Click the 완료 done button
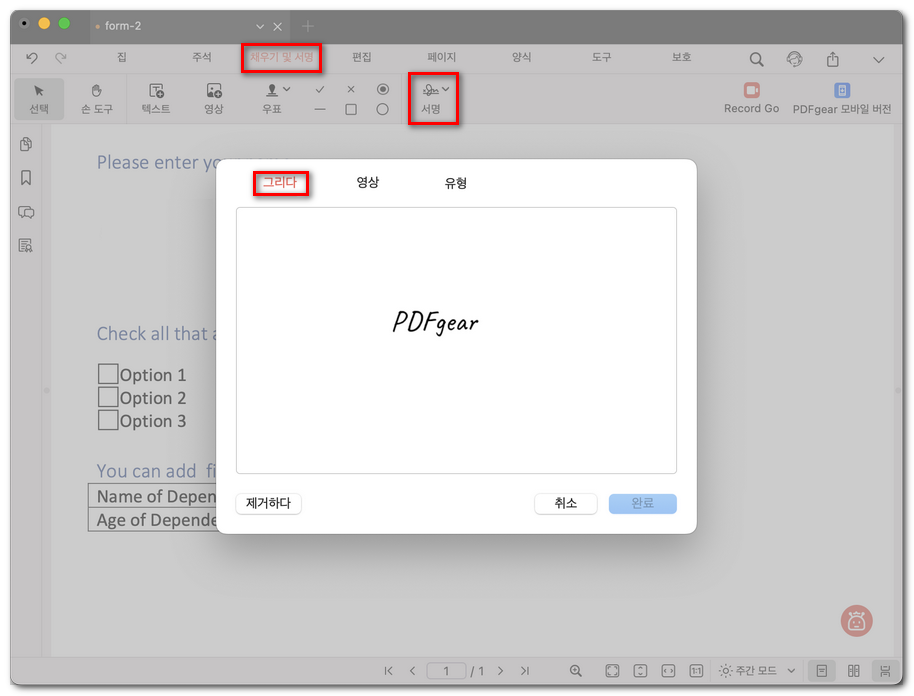Screen dimensions: 914x696 [x=642, y=504]
